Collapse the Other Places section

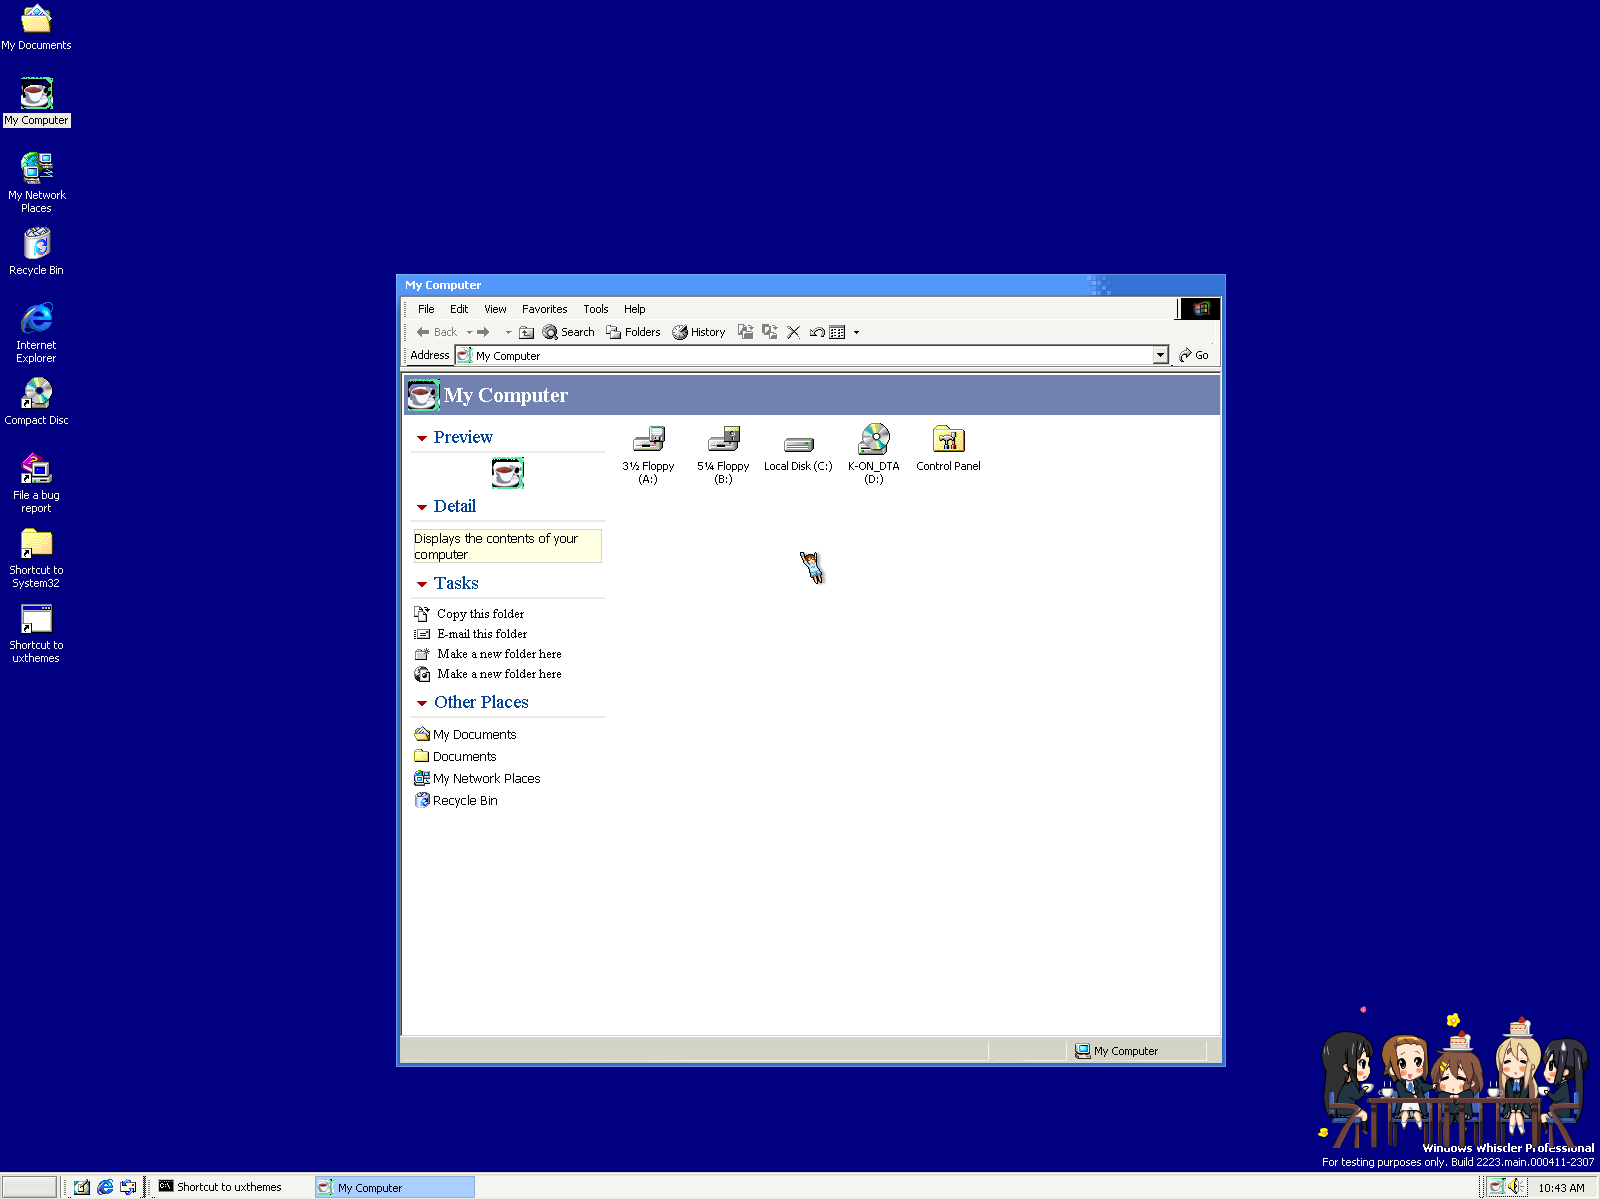click(x=422, y=703)
